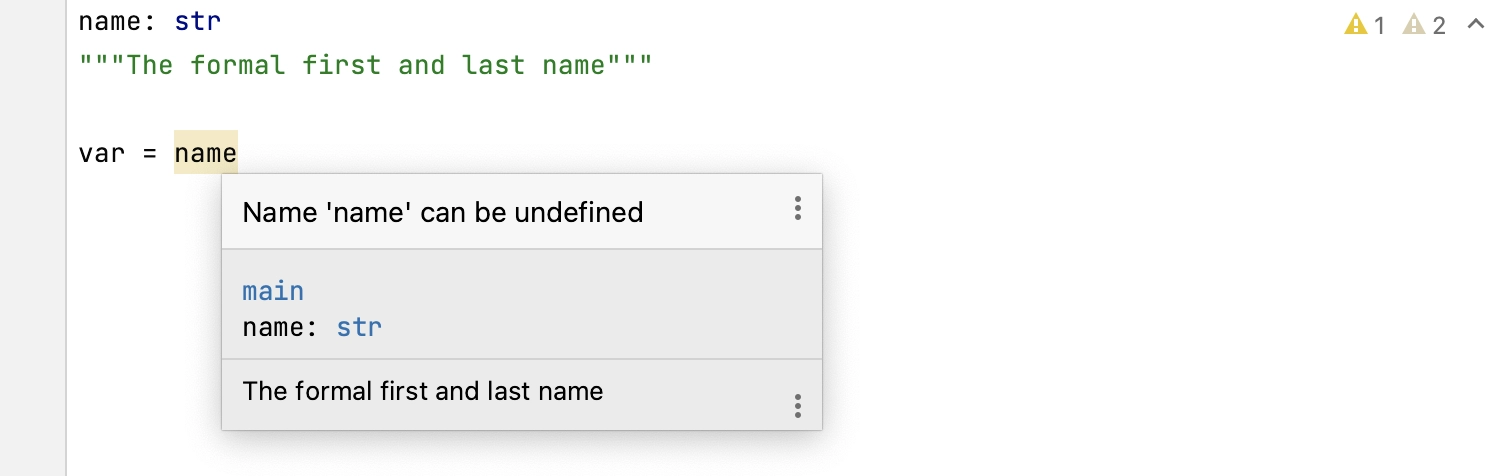
Task: Click the "var" identifier in the editor
Action: (102, 154)
